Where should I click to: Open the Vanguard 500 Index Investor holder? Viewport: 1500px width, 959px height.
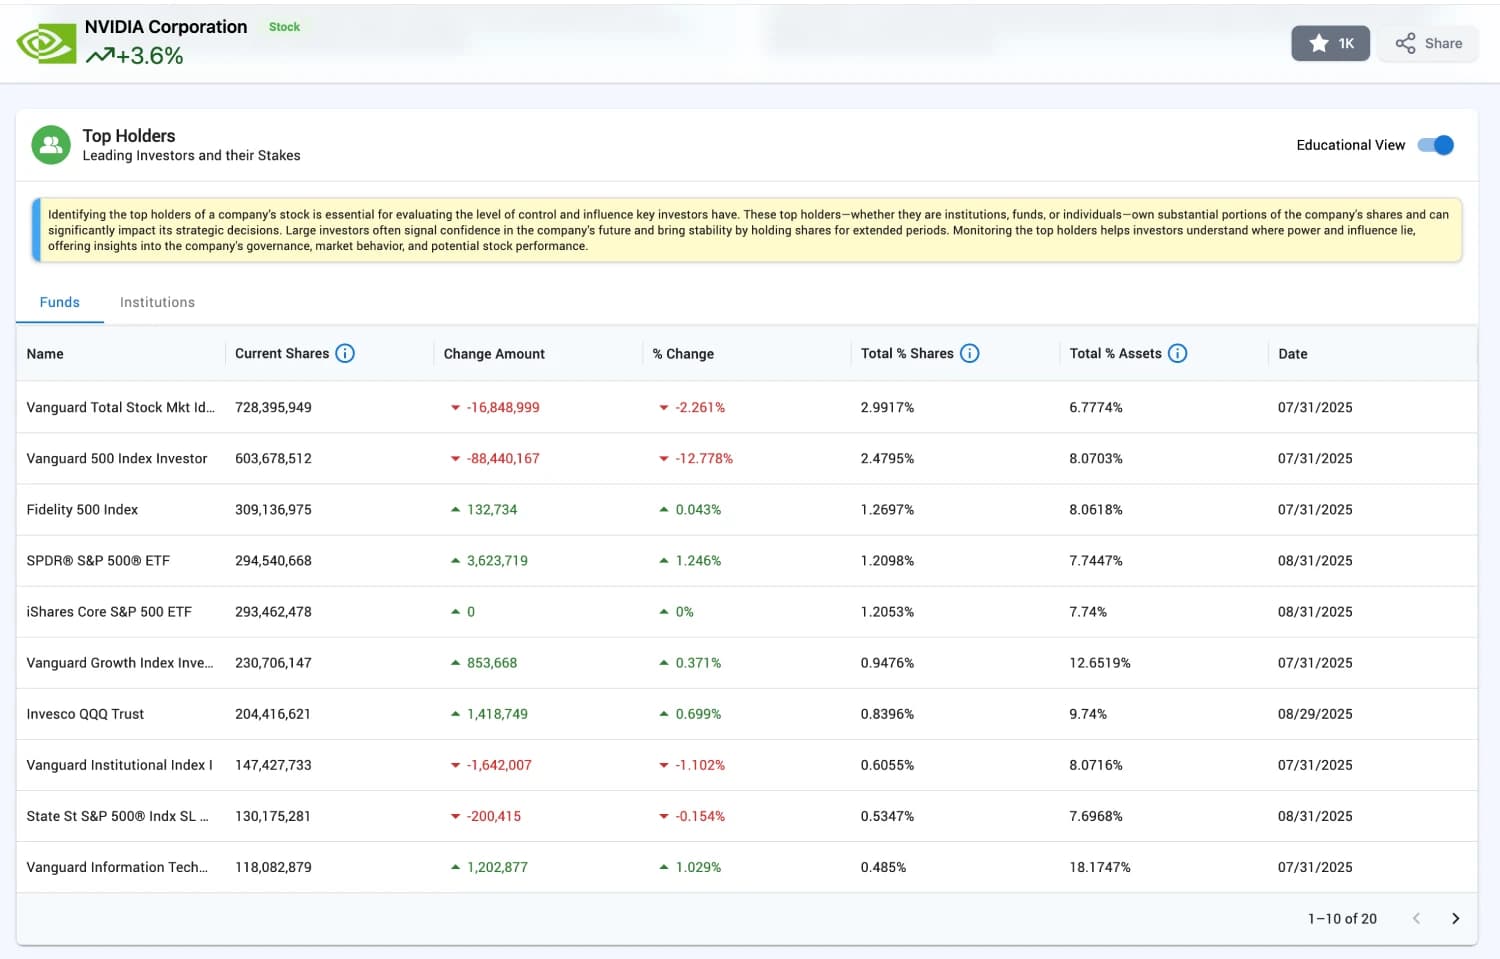pos(116,458)
